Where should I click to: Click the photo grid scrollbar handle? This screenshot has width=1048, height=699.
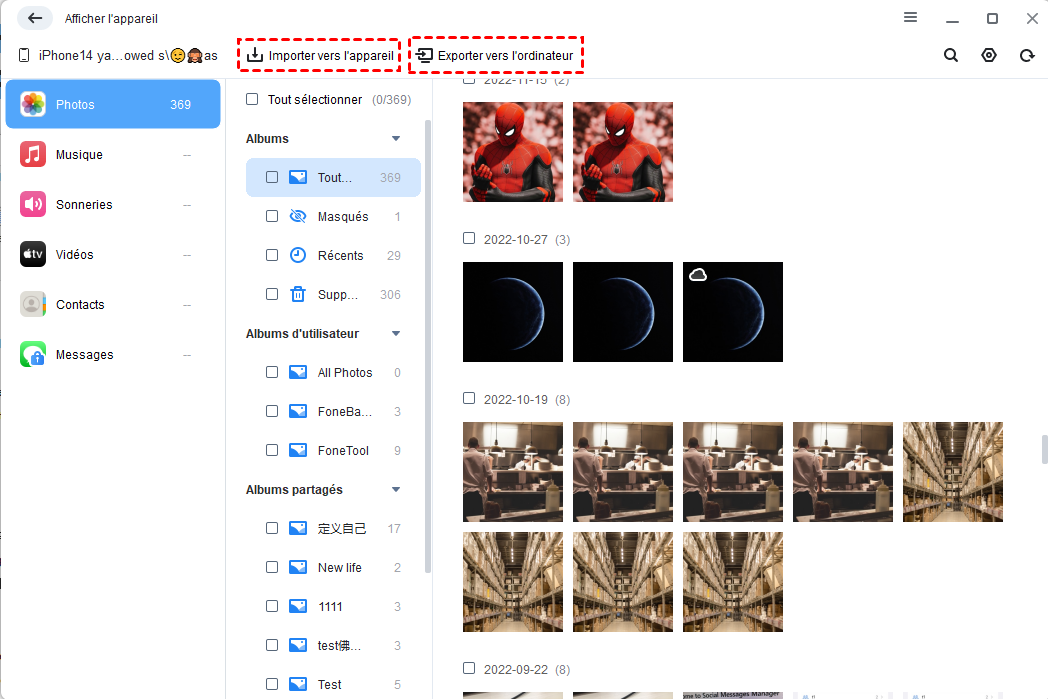1044,448
